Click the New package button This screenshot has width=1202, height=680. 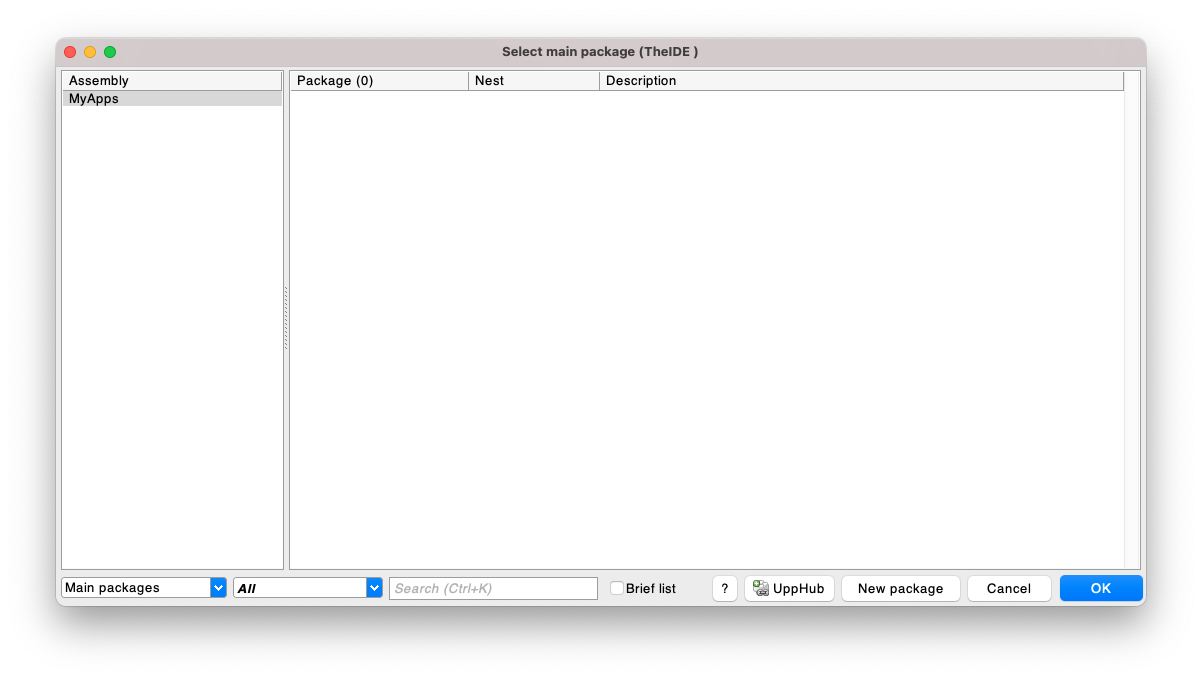point(900,588)
